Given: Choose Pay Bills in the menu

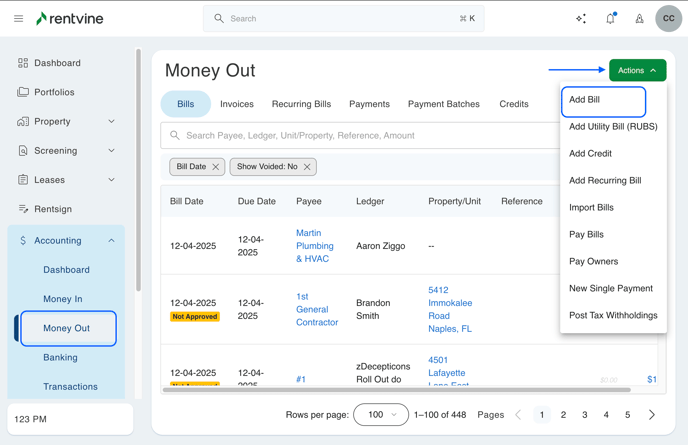Looking at the screenshot, I should click(586, 235).
